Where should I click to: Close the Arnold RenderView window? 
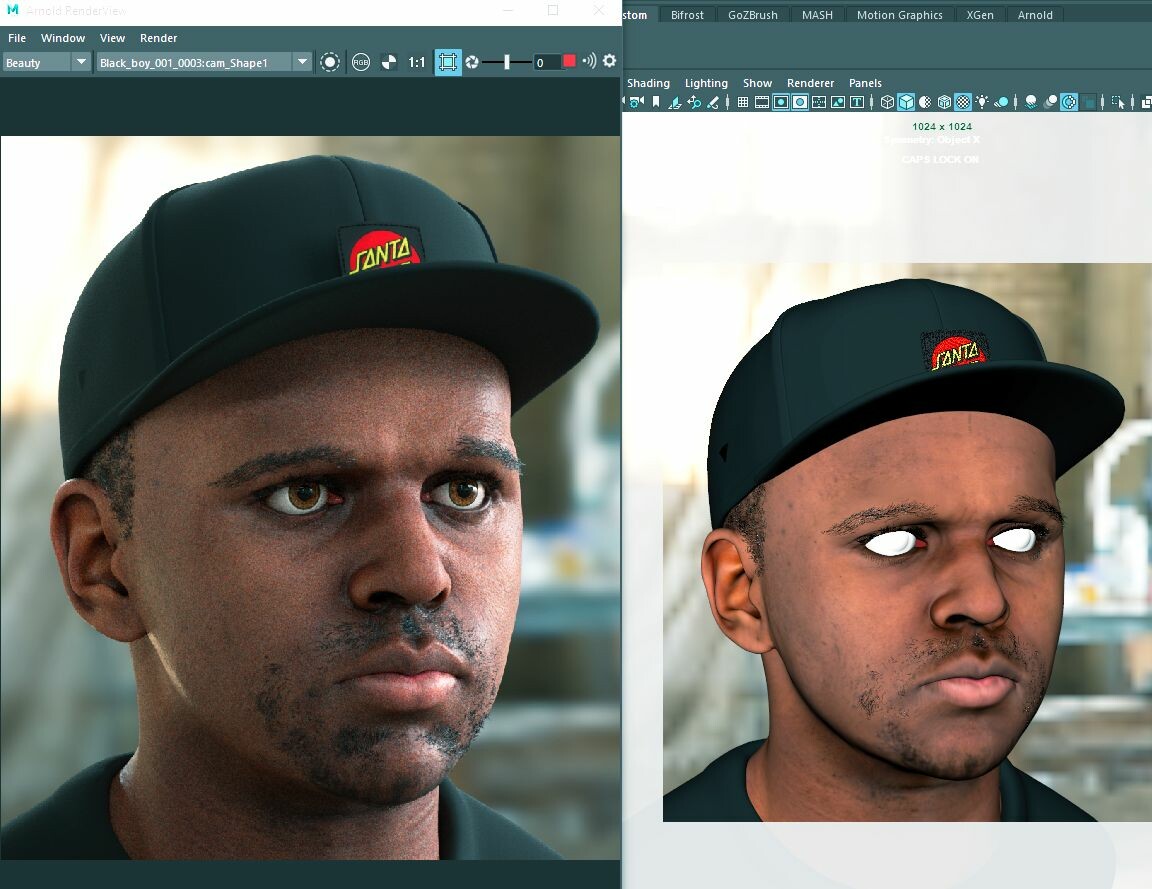click(x=599, y=10)
